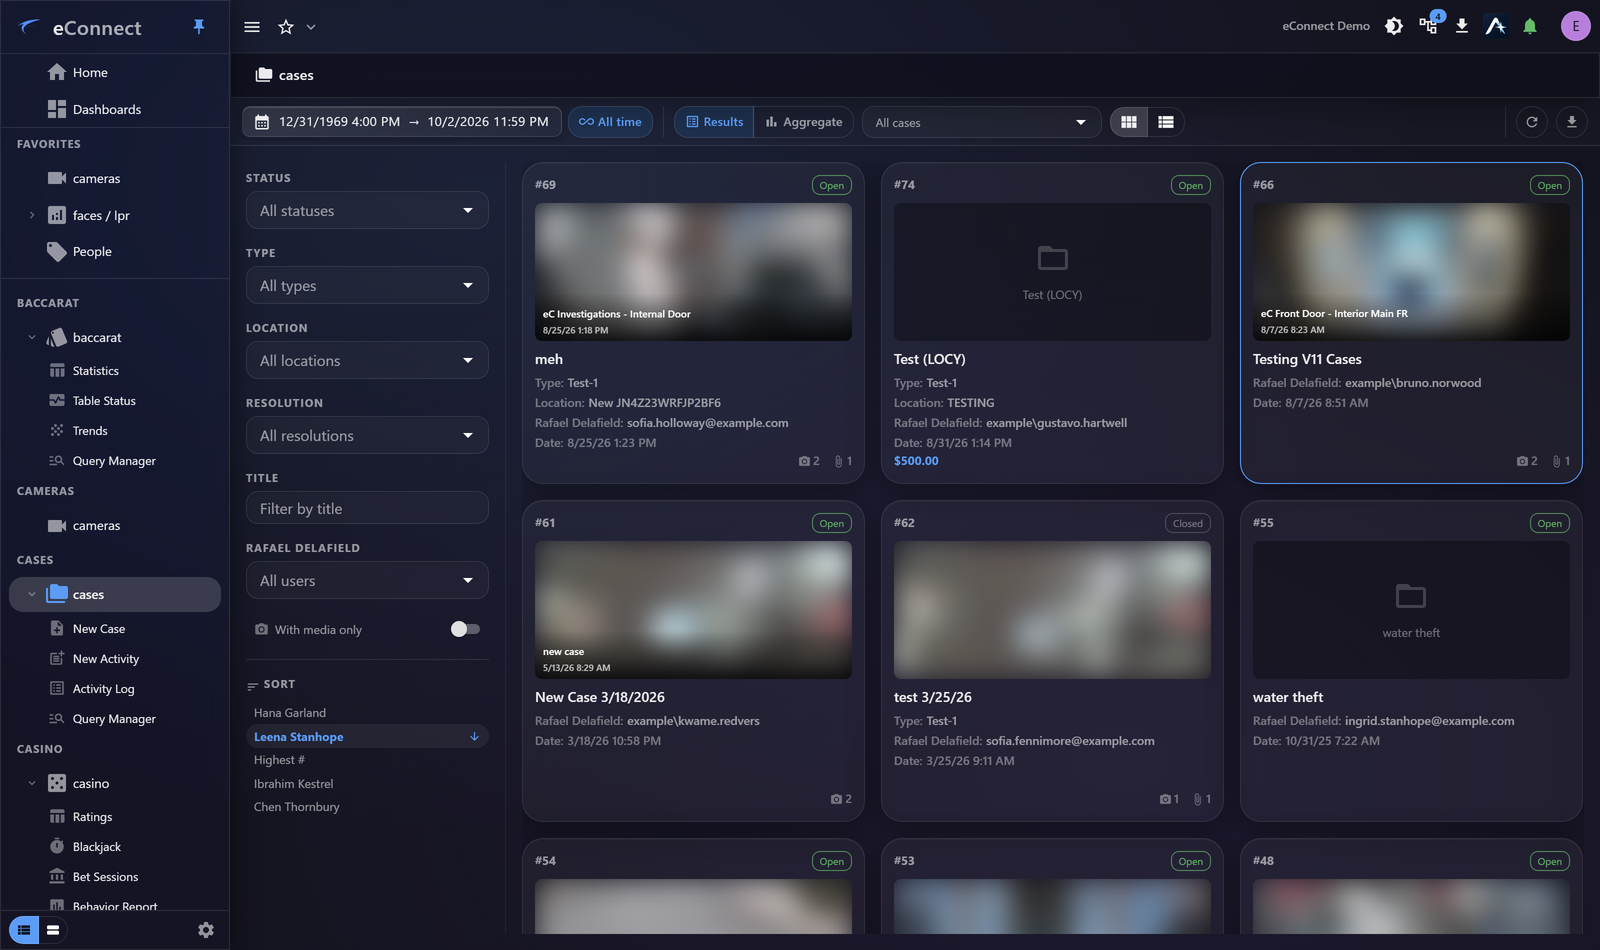Click the Filter by title field
This screenshot has width=1600, height=950.
pos(367,509)
